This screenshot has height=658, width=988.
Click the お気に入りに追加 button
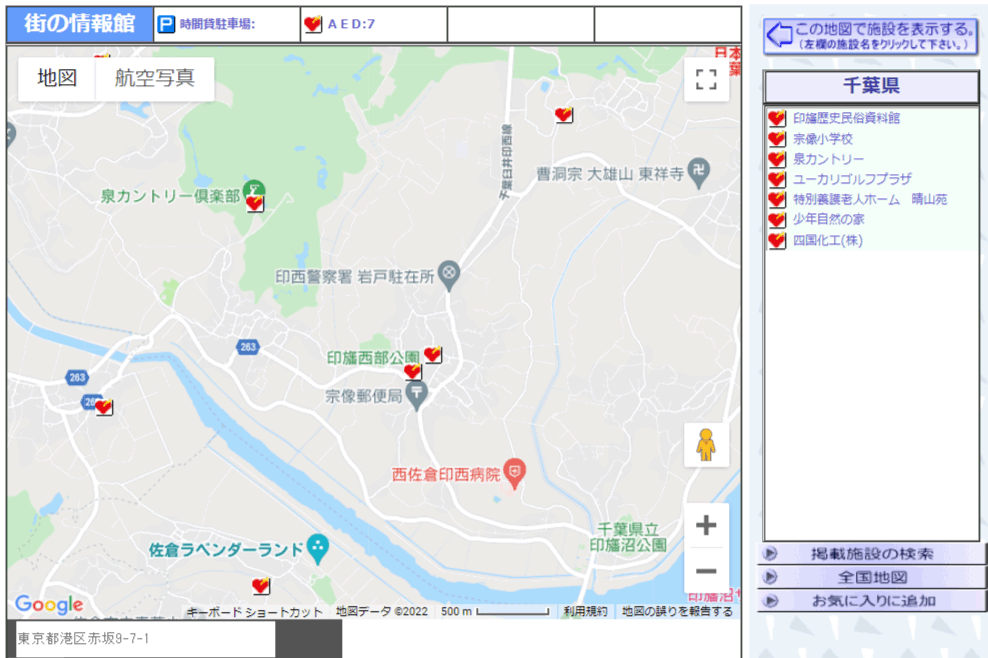(x=871, y=601)
